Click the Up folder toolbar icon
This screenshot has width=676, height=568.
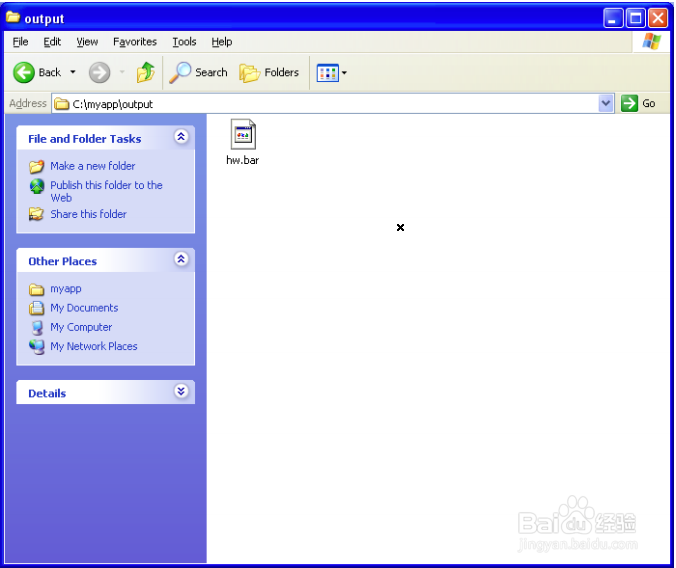[x=145, y=72]
